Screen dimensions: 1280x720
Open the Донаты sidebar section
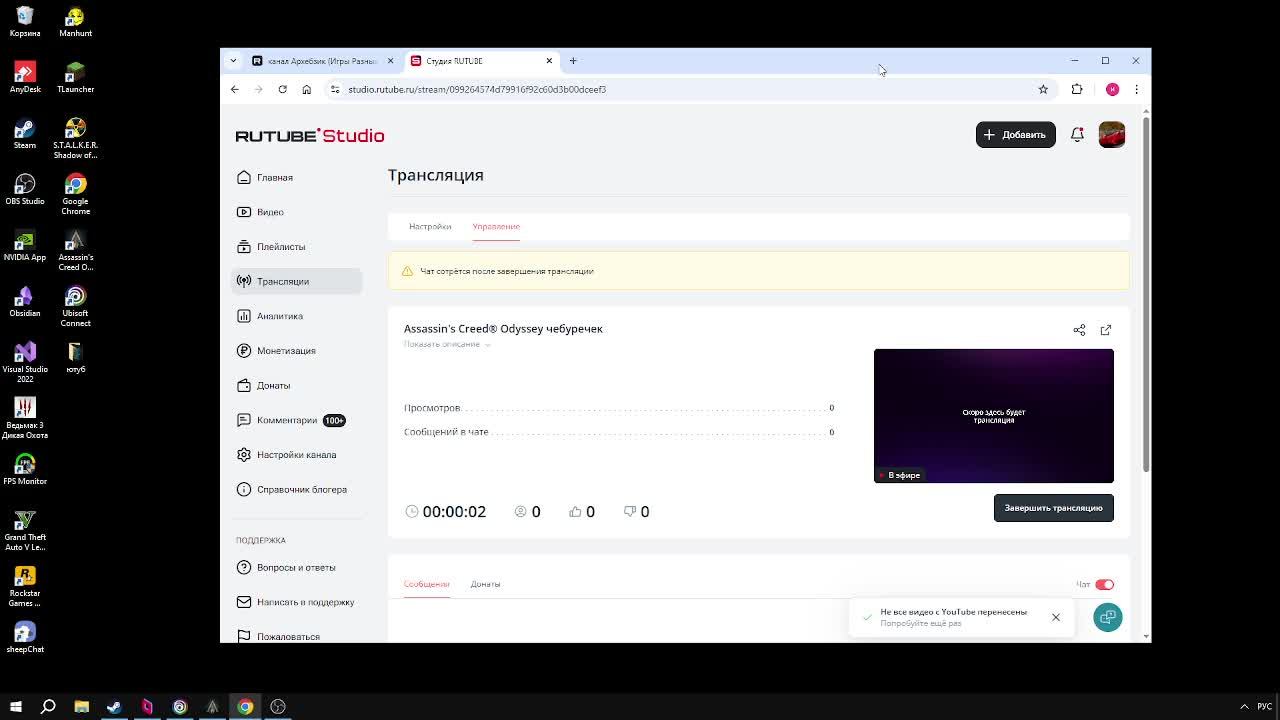coord(264,385)
